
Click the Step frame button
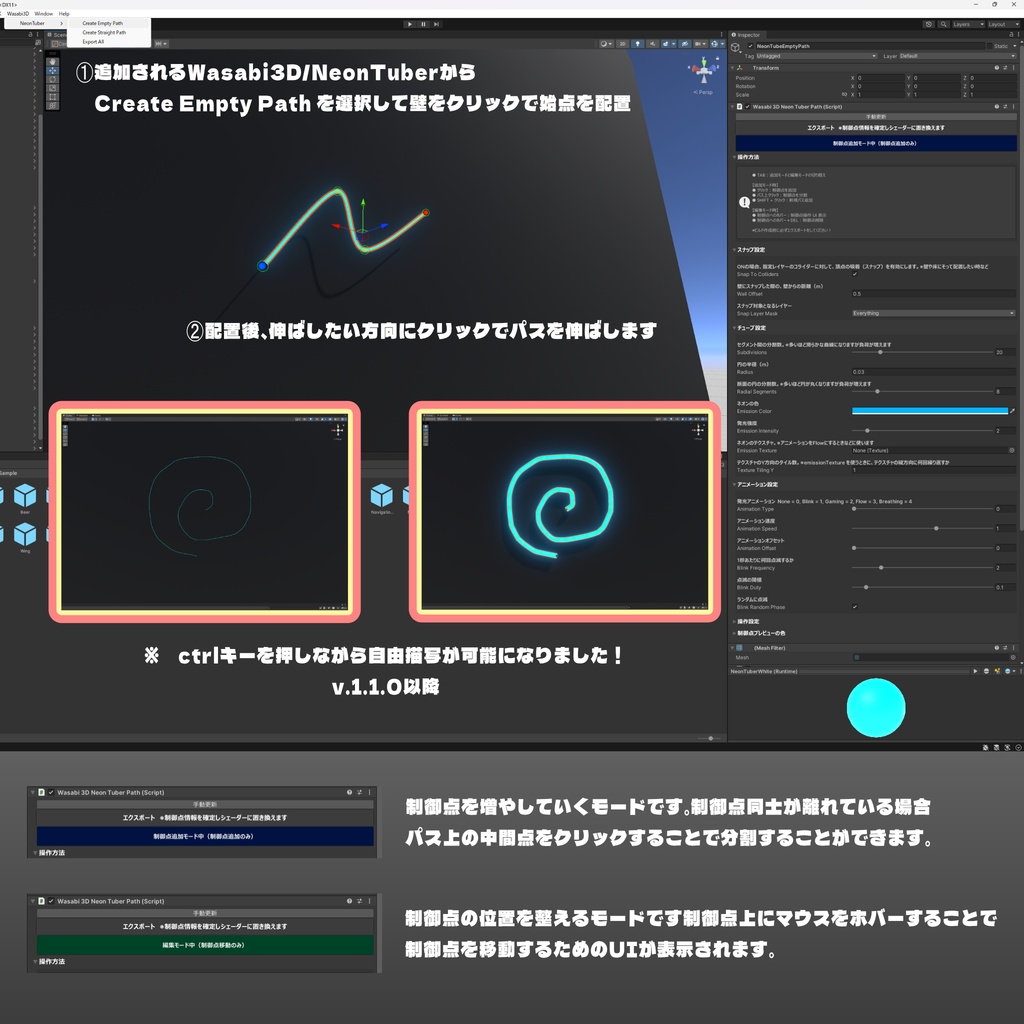point(436,24)
